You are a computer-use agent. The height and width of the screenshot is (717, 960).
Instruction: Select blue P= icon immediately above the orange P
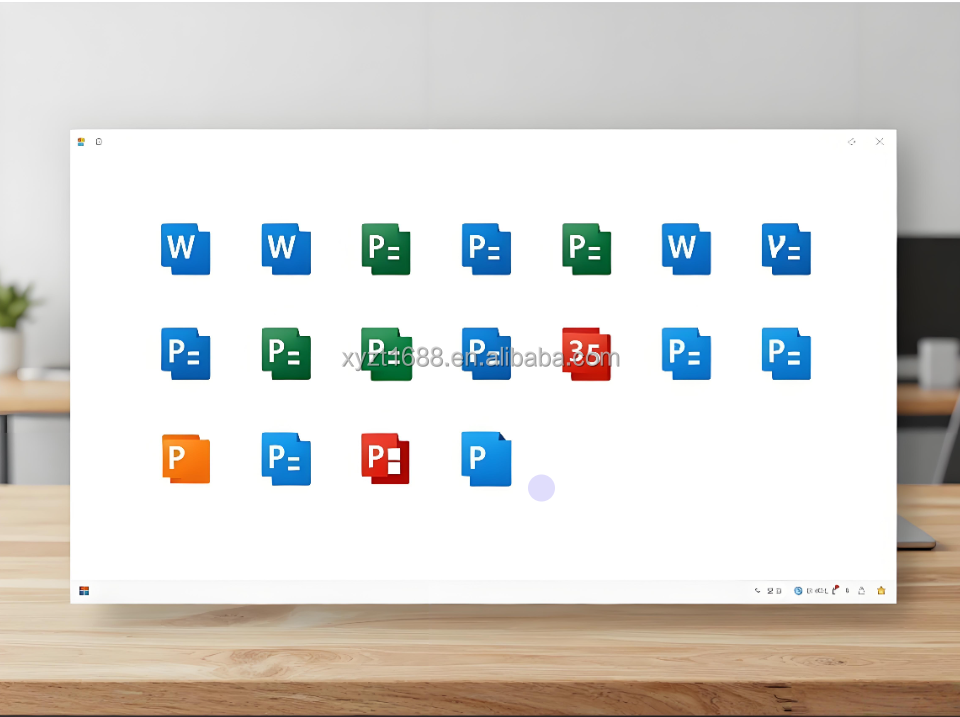(186, 354)
